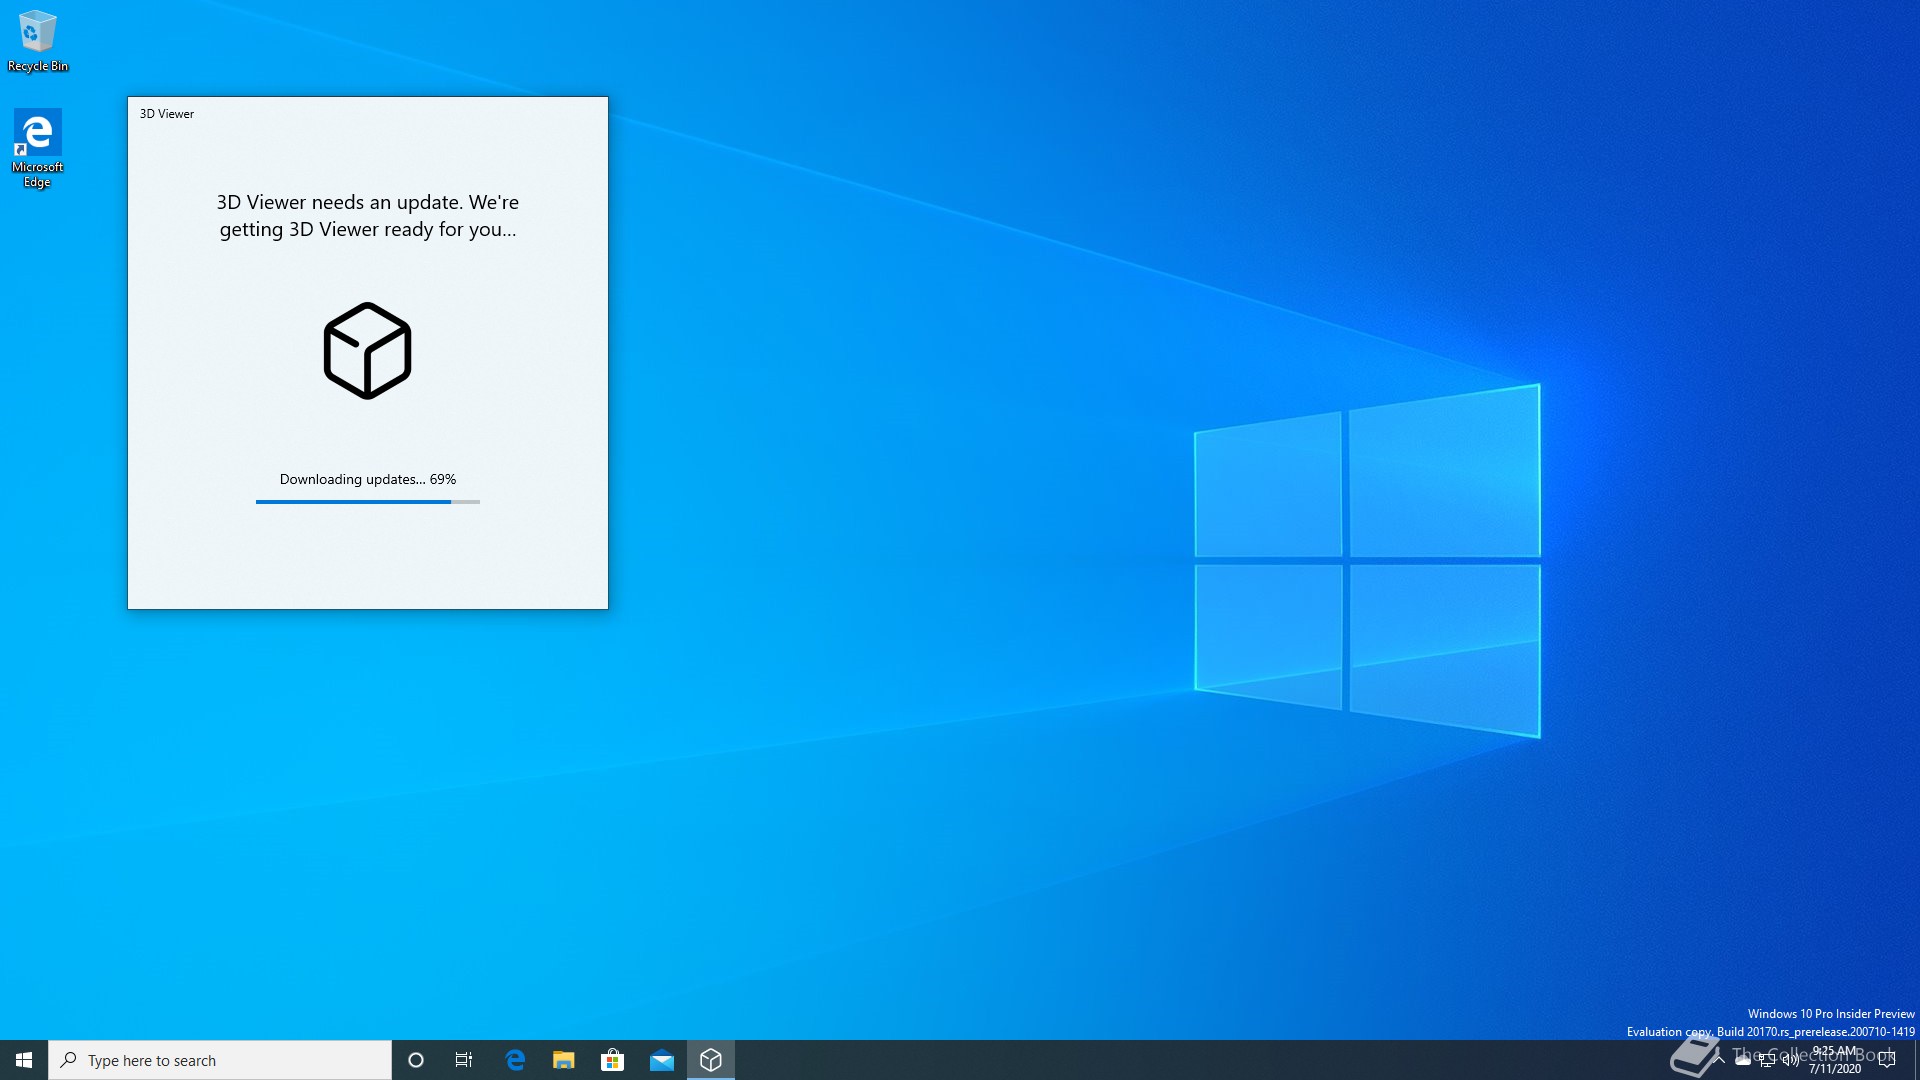Click the download progress bar
1920x1080 pixels.
point(368,502)
